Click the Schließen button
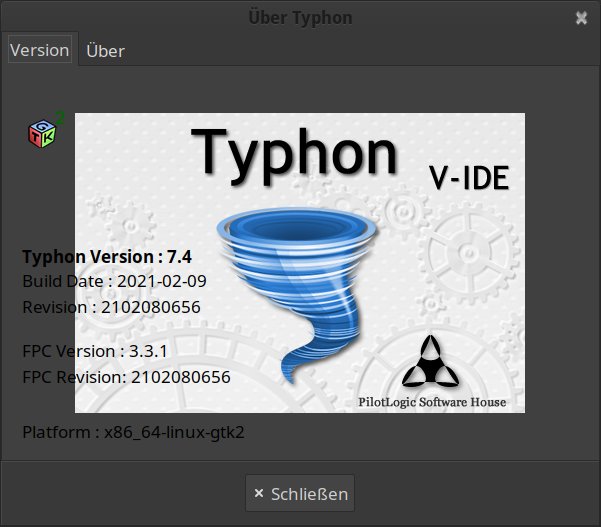 coord(300,493)
